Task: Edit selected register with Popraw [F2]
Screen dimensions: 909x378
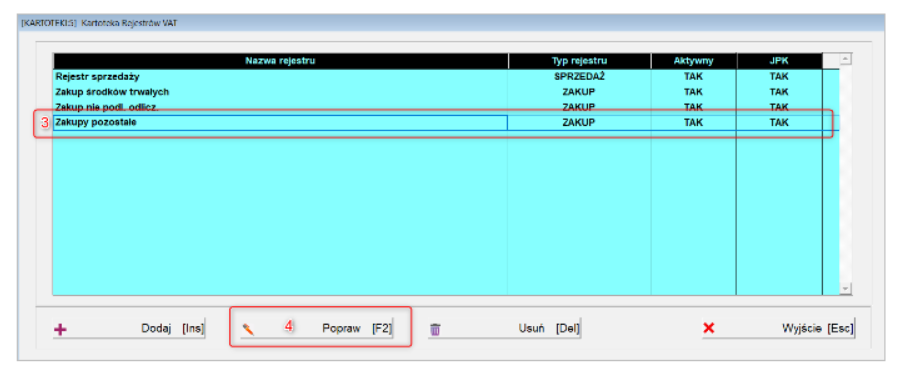Action: click(x=317, y=328)
